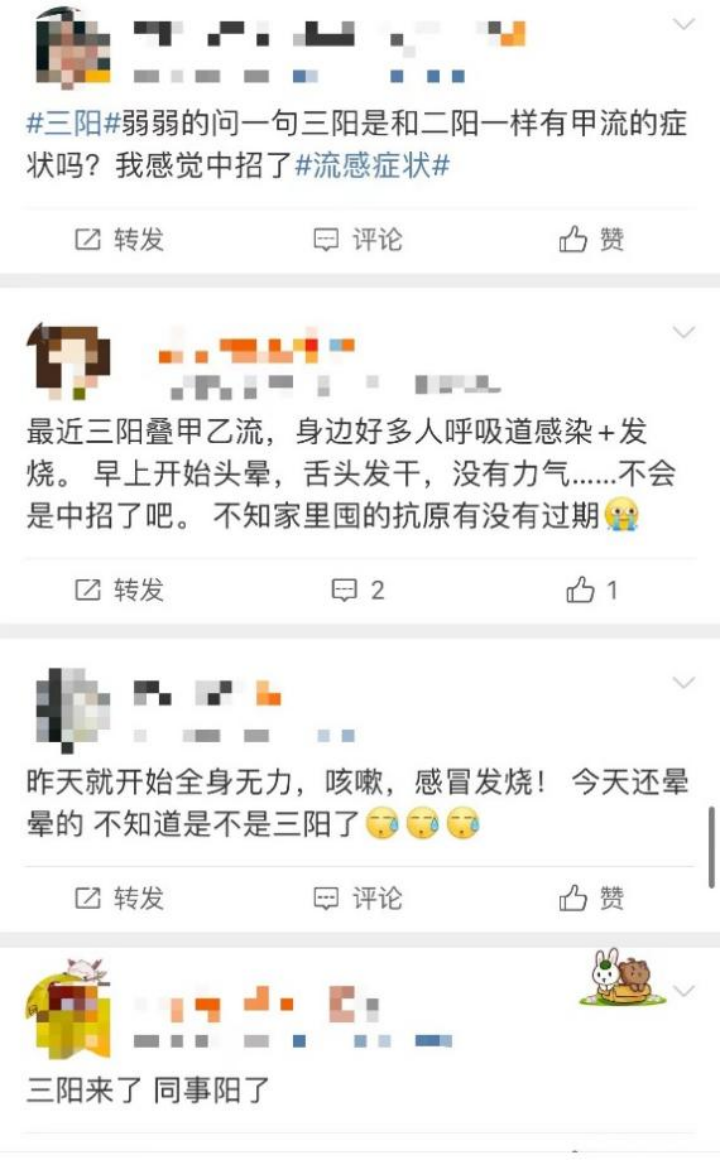
Task: Like the third post about 感冒发烧
Action: click(591, 898)
